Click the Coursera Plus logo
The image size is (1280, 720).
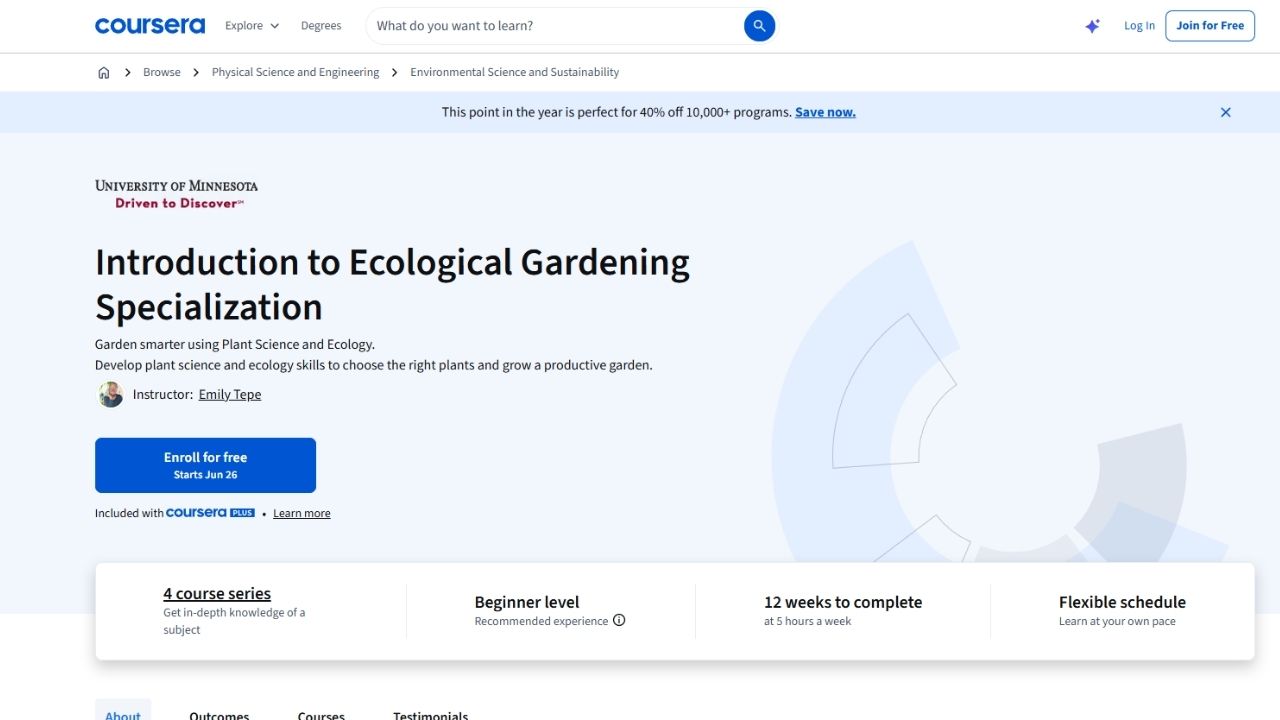tap(211, 513)
